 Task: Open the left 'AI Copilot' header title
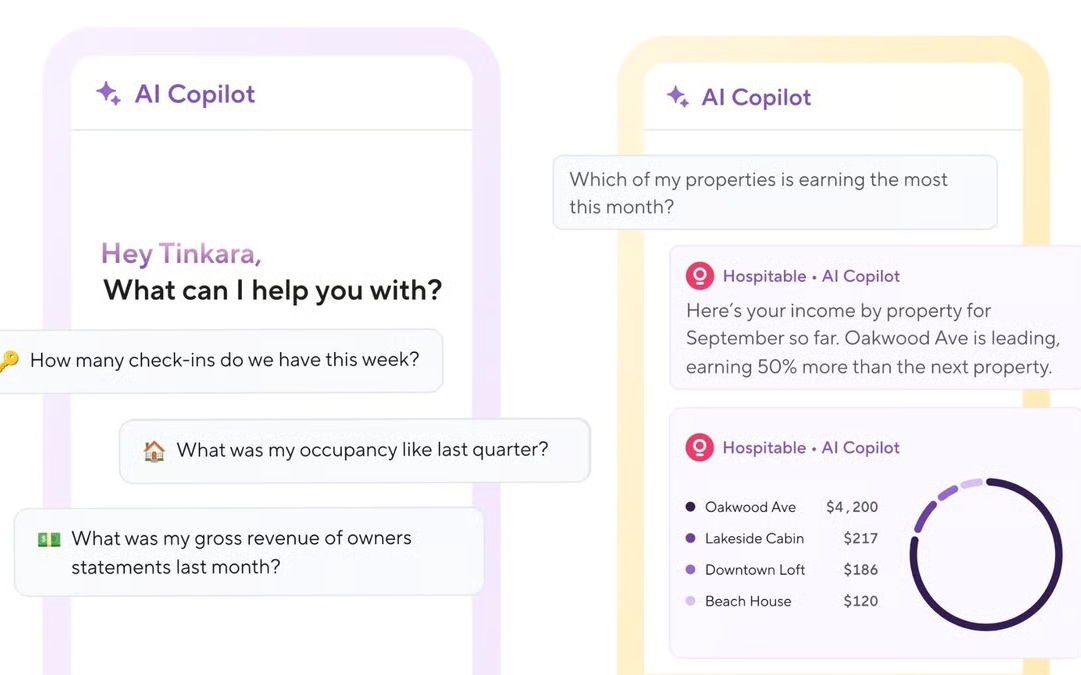click(x=194, y=94)
